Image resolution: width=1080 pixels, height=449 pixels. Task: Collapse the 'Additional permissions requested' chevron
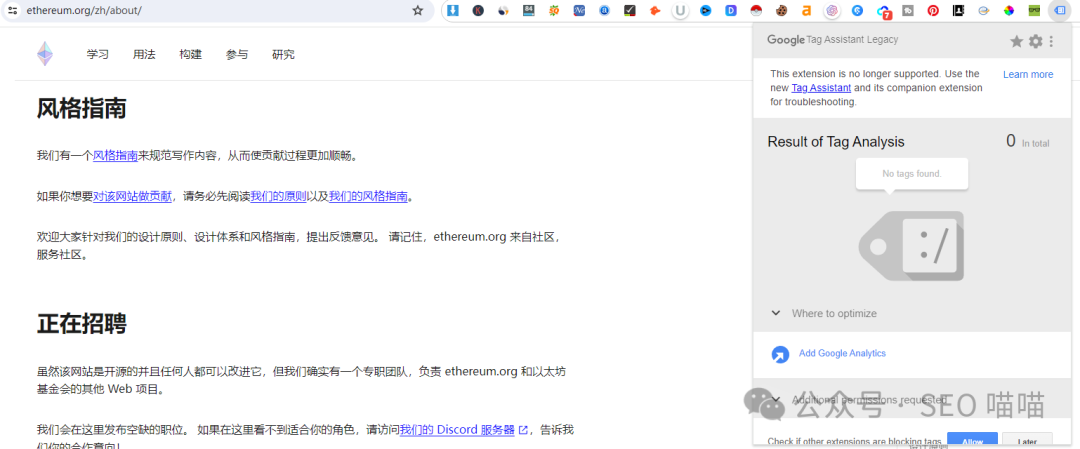tap(776, 399)
